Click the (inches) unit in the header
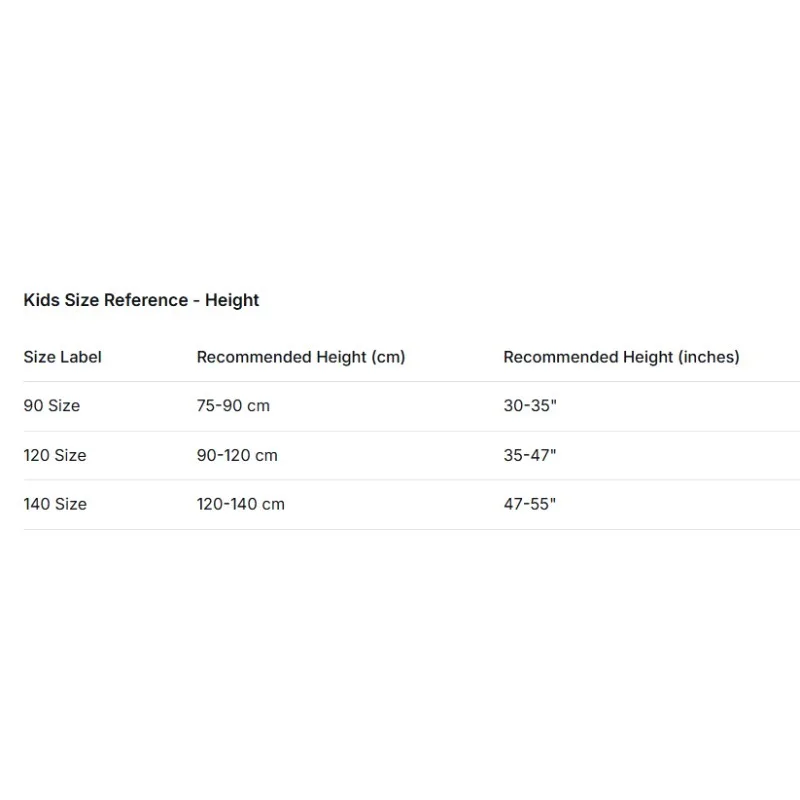 pos(709,357)
